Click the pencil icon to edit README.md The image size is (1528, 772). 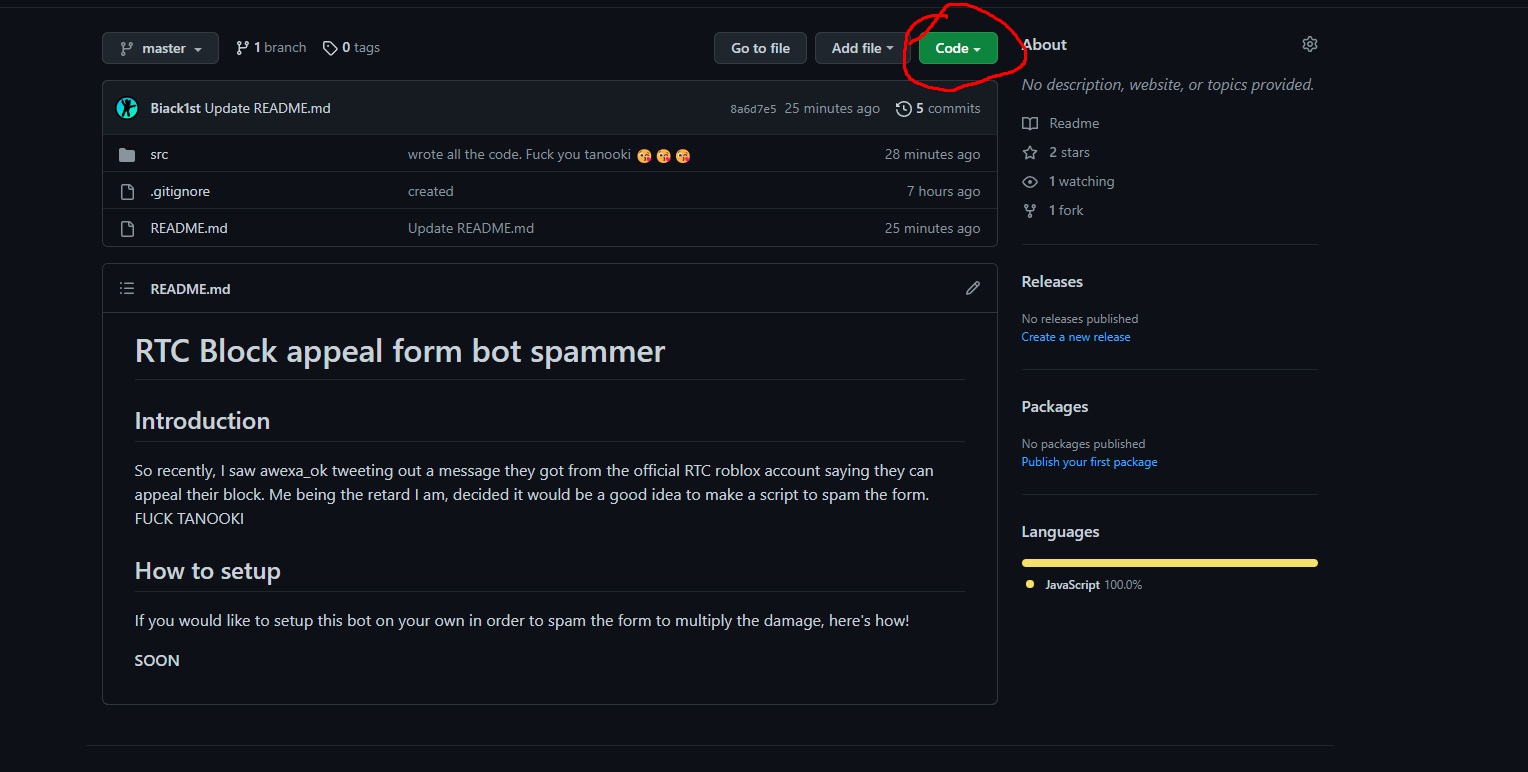point(972,288)
